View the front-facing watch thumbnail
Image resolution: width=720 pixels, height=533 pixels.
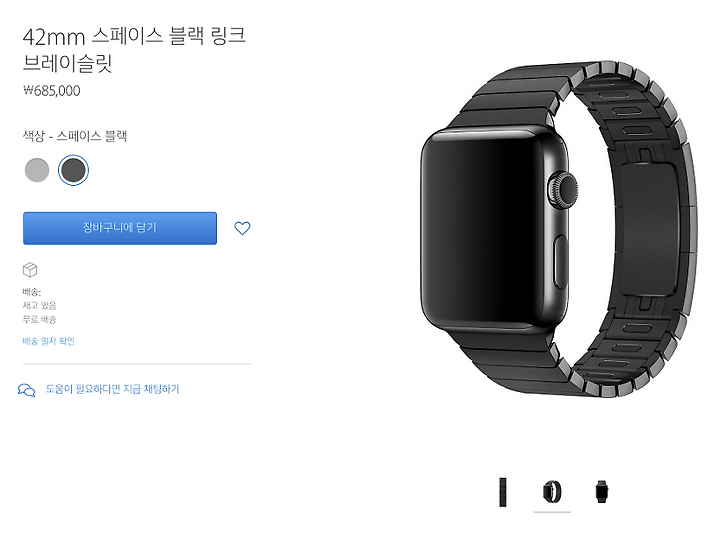[602, 492]
